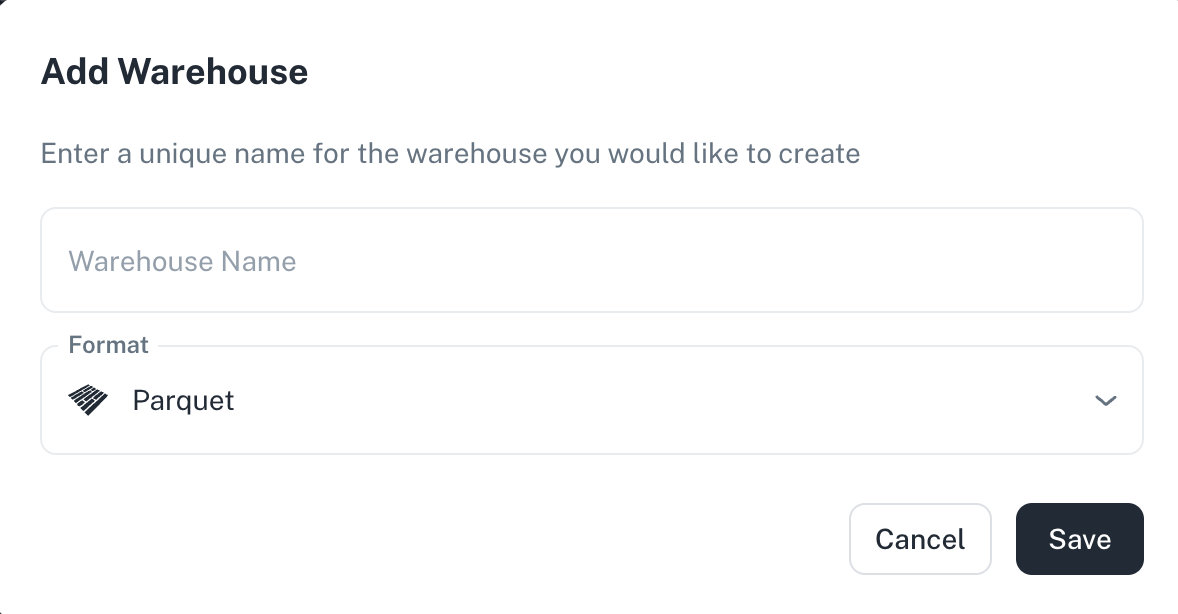Select the dark Save button at bottom

tap(1080, 539)
